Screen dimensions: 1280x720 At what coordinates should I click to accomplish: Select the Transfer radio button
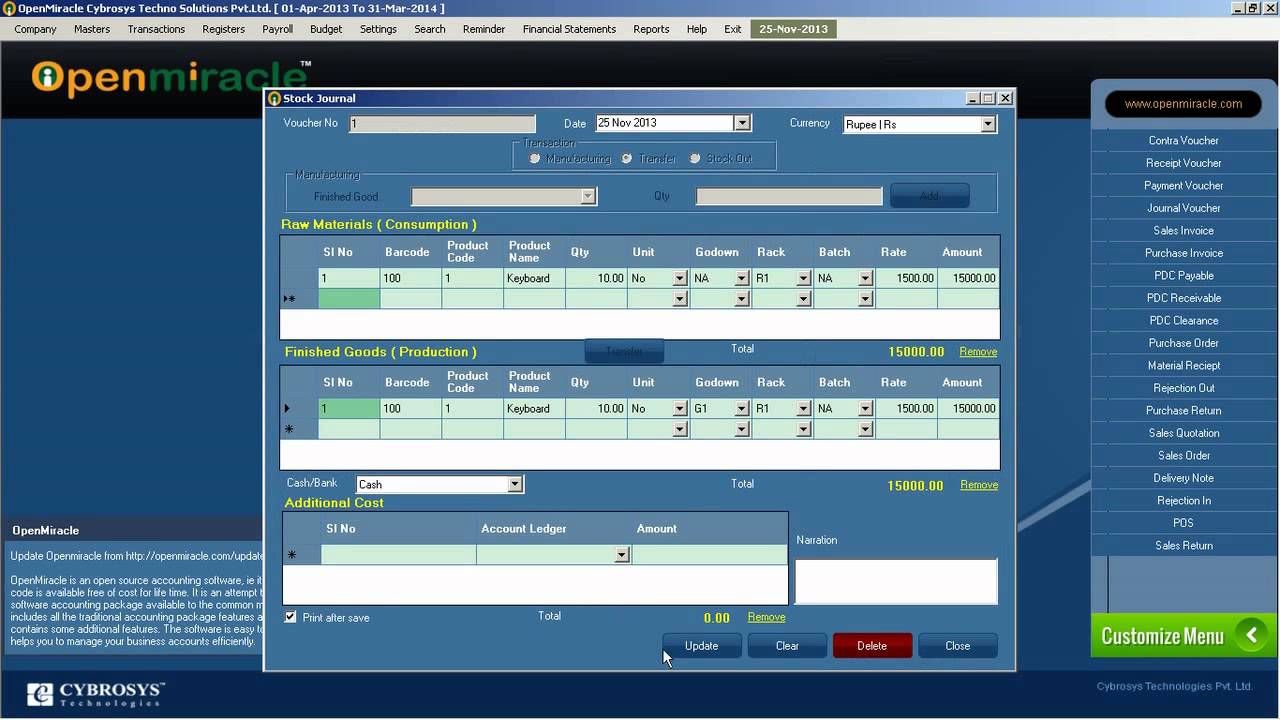click(627, 158)
